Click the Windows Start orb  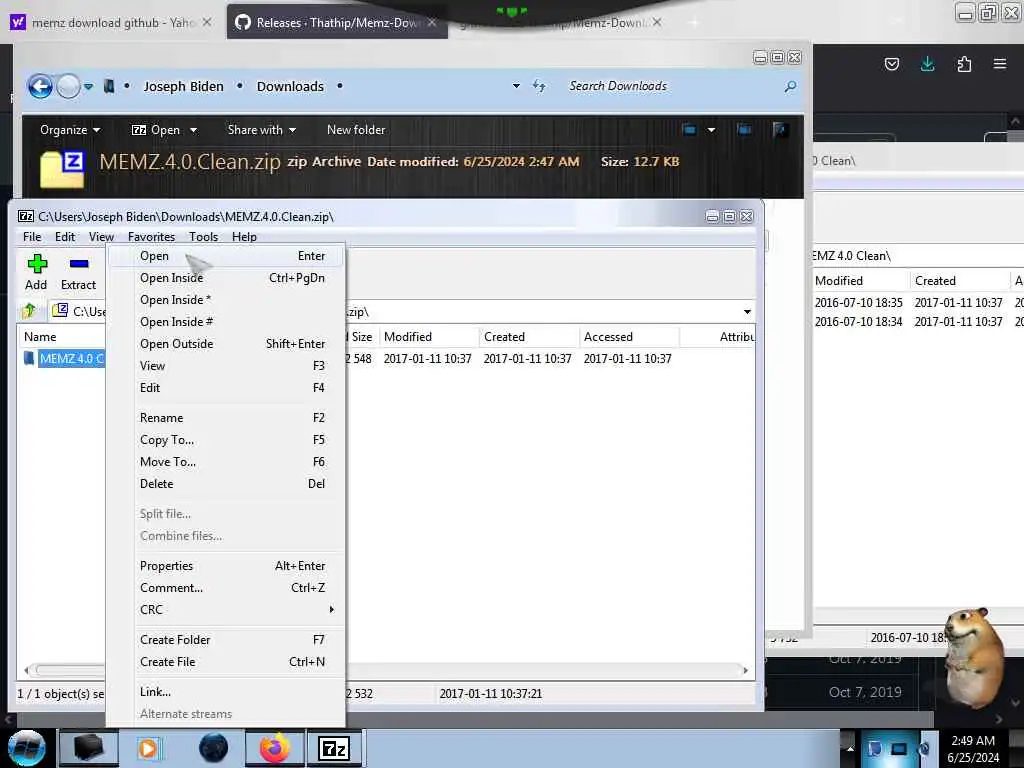27,748
